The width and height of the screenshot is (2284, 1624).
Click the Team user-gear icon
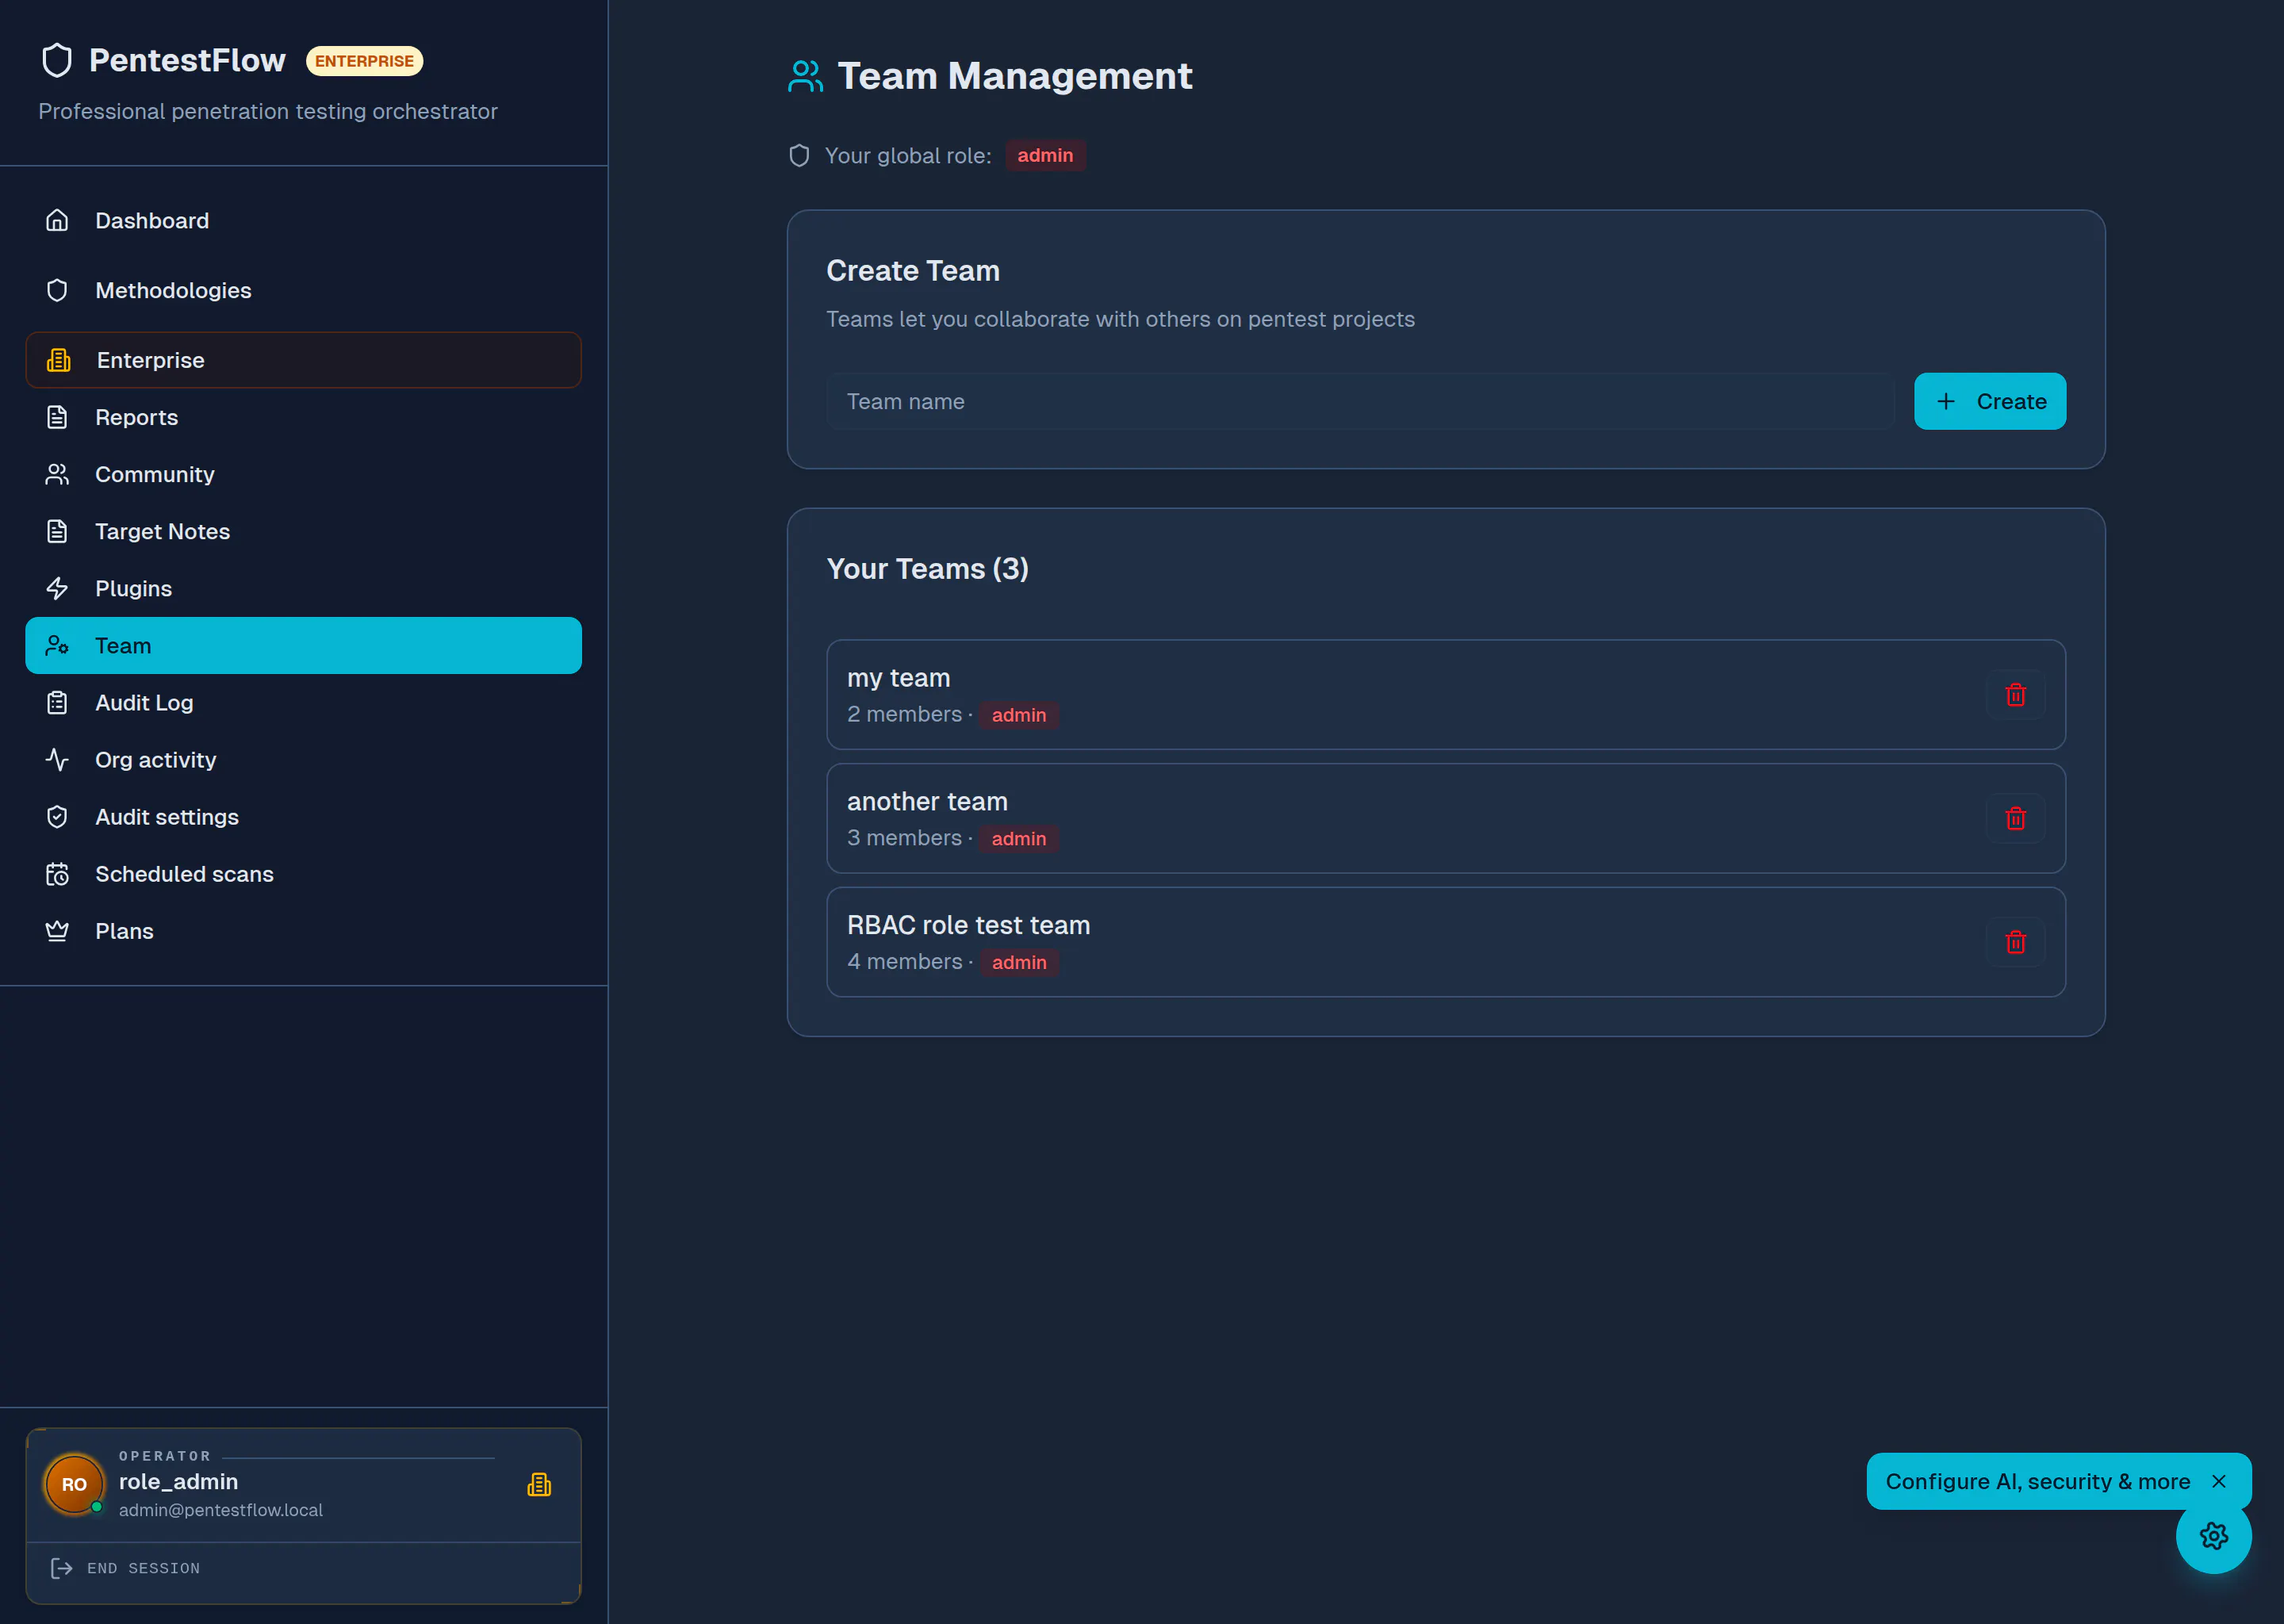point(57,645)
